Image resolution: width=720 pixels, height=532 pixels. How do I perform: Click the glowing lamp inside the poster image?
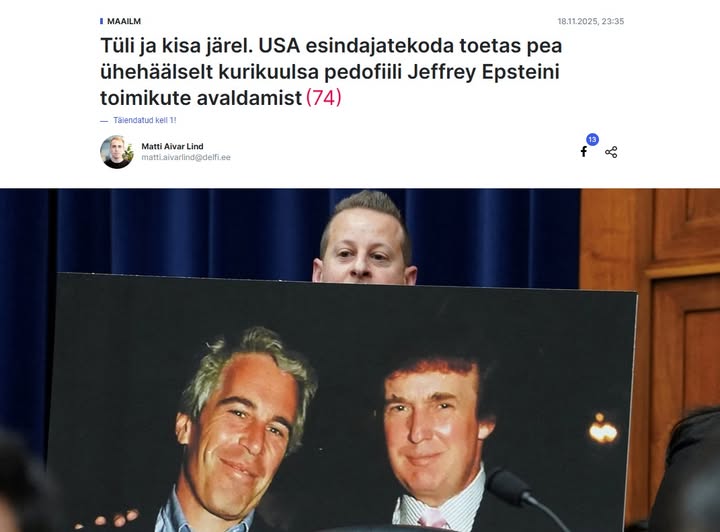coord(603,429)
